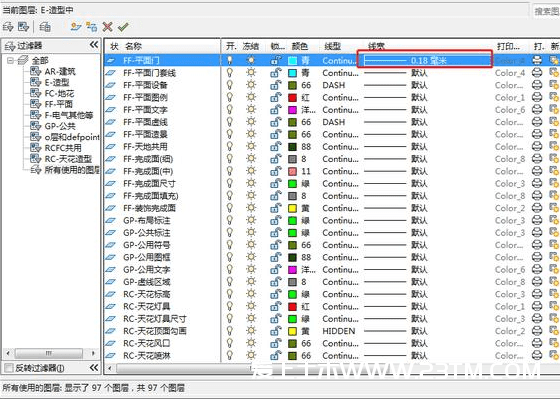Sort layers by the 名称 column header
The image size is (560, 399).
pyautogui.click(x=133, y=46)
